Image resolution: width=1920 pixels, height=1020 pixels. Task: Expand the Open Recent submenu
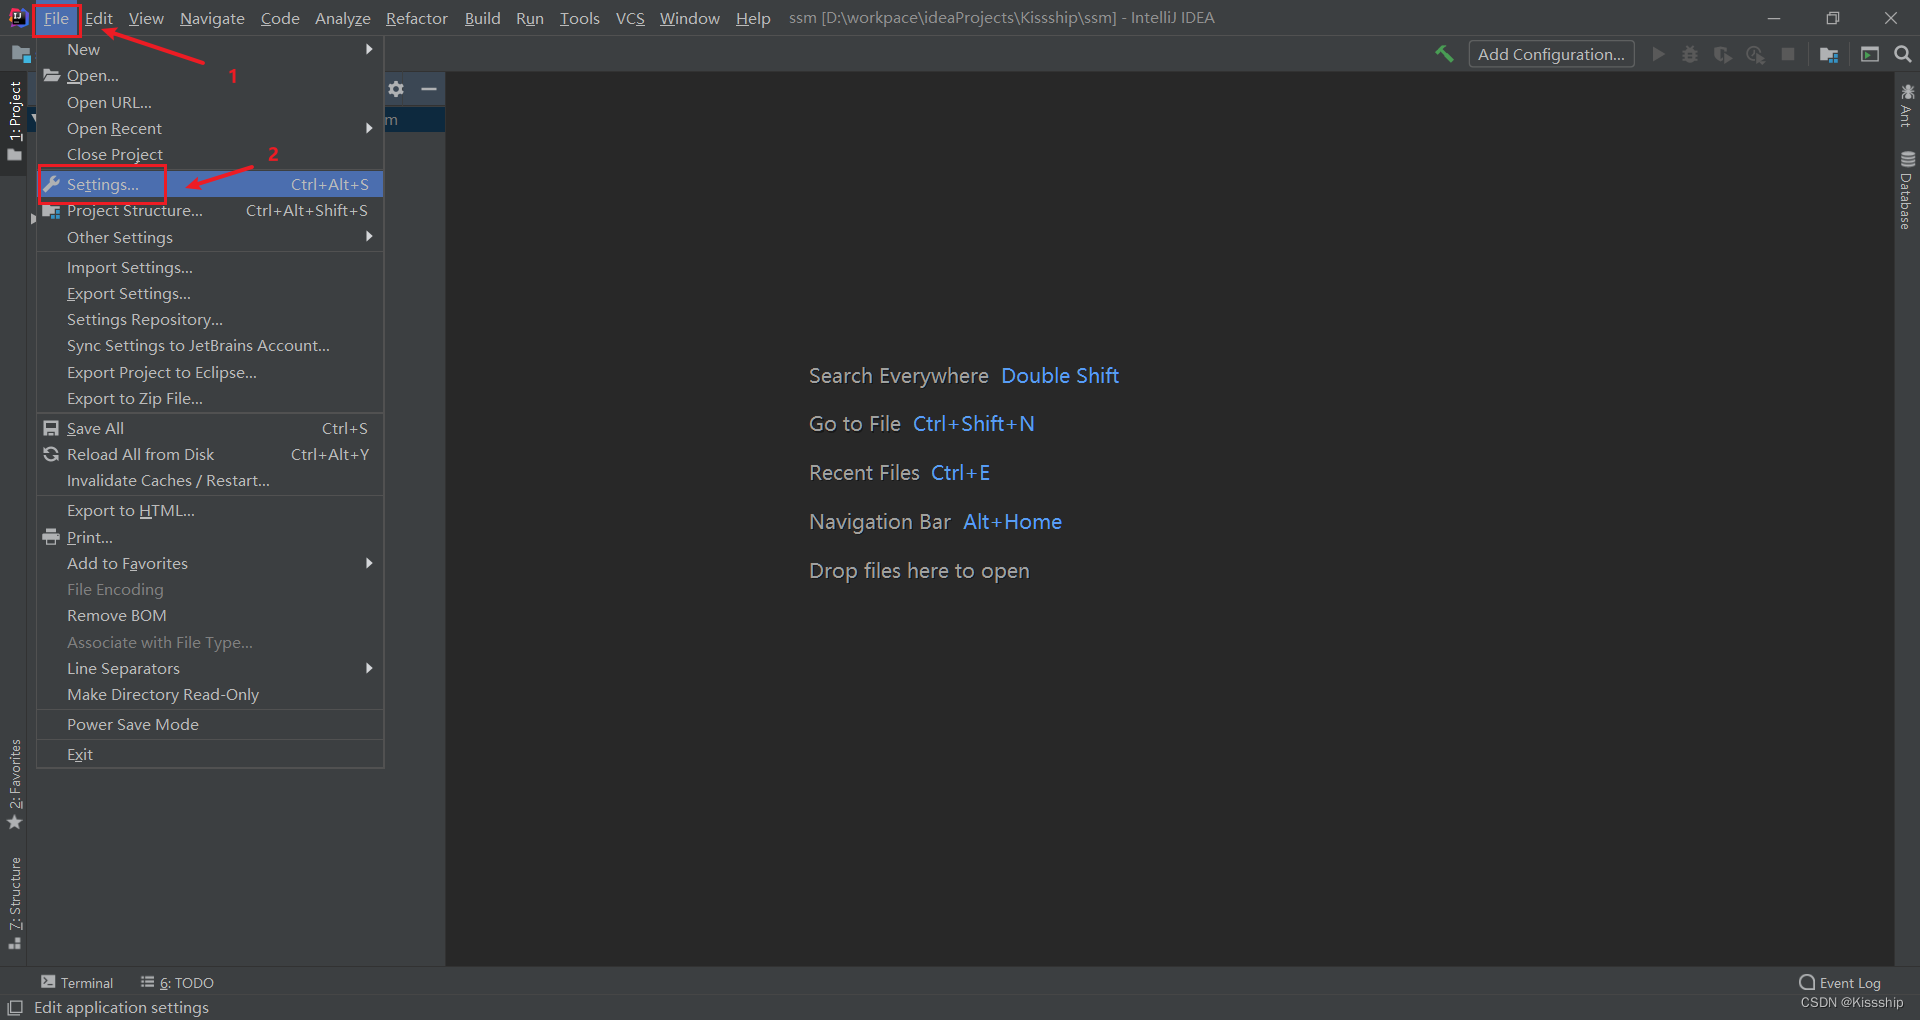coord(210,128)
